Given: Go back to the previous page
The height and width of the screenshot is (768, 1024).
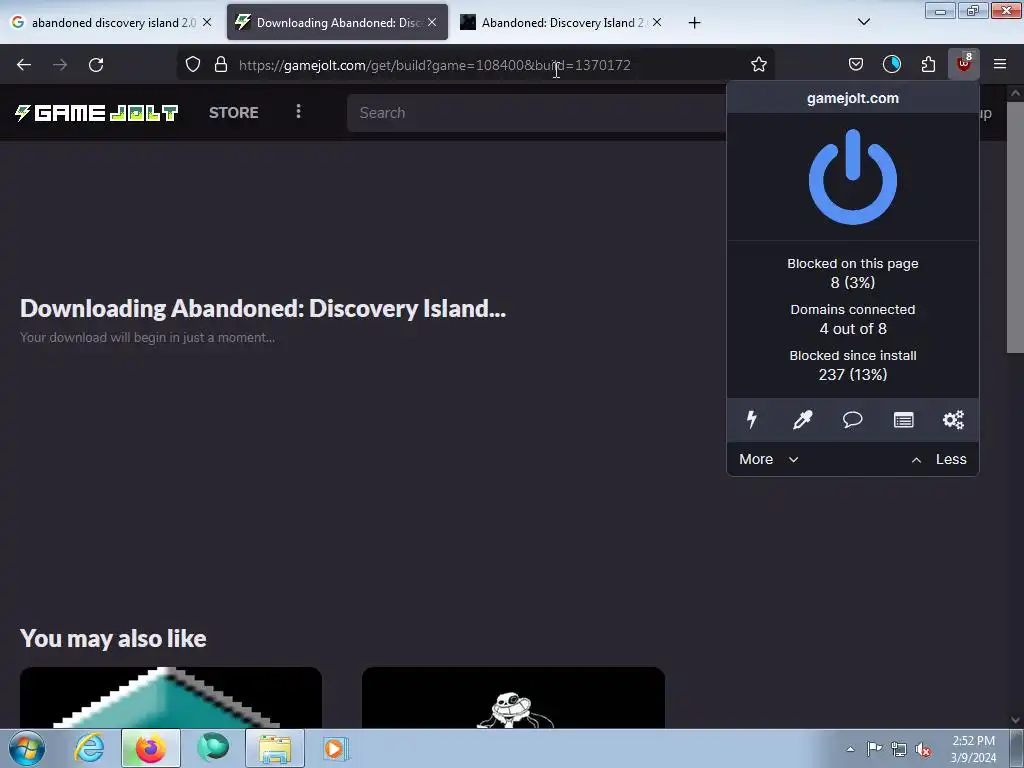Looking at the screenshot, I should 24,65.
